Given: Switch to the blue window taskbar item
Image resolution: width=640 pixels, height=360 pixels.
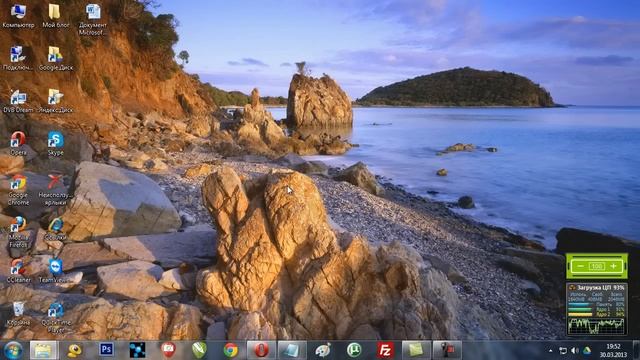Looking at the screenshot, I should [292, 350].
